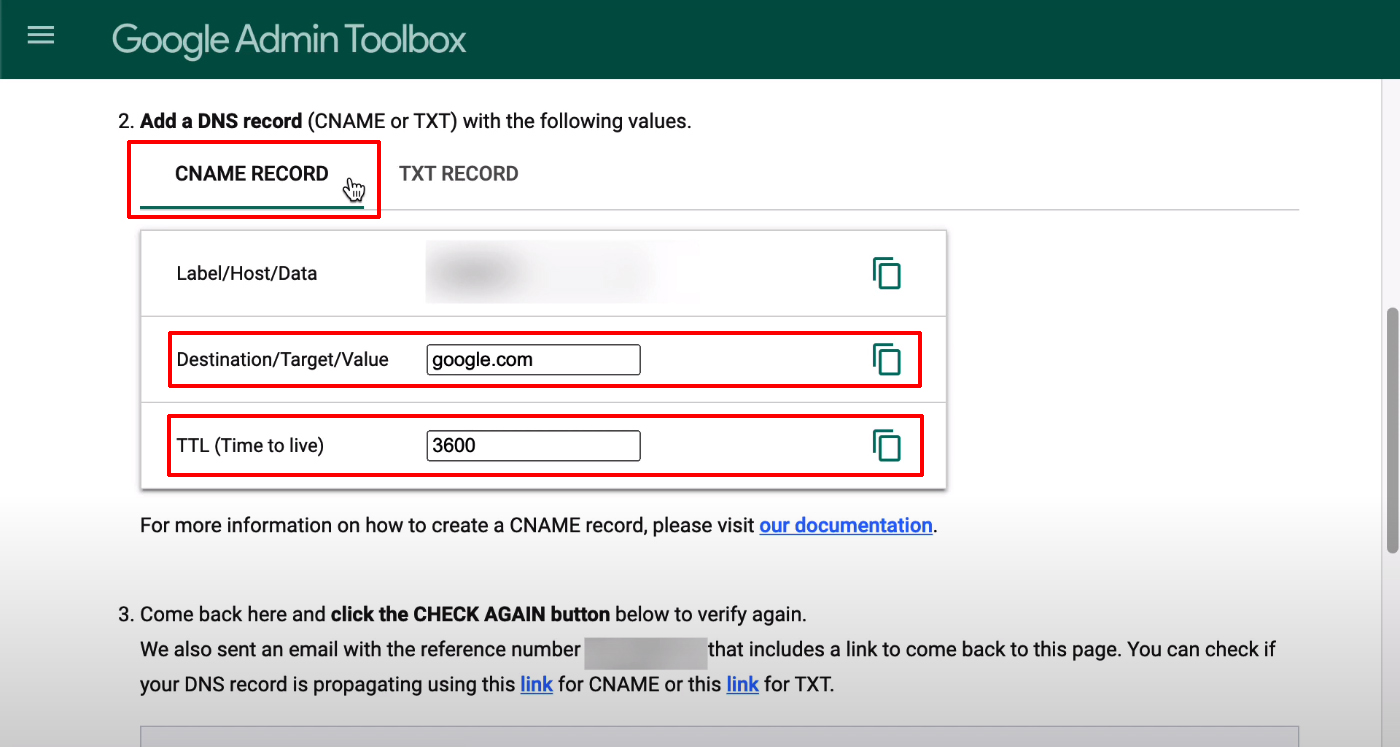Switch to the CNAME RECORD tab
The height and width of the screenshot is (747, 1400).
tap(251, 174)
